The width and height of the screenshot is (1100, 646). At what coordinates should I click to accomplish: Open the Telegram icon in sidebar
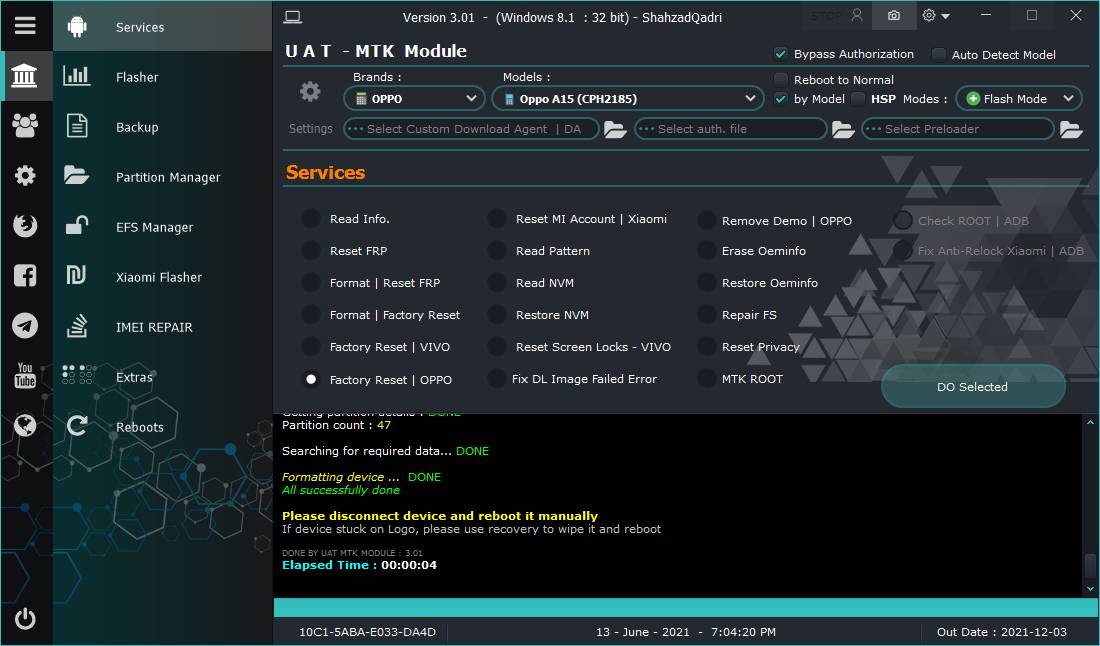click(x=25, y=326)
